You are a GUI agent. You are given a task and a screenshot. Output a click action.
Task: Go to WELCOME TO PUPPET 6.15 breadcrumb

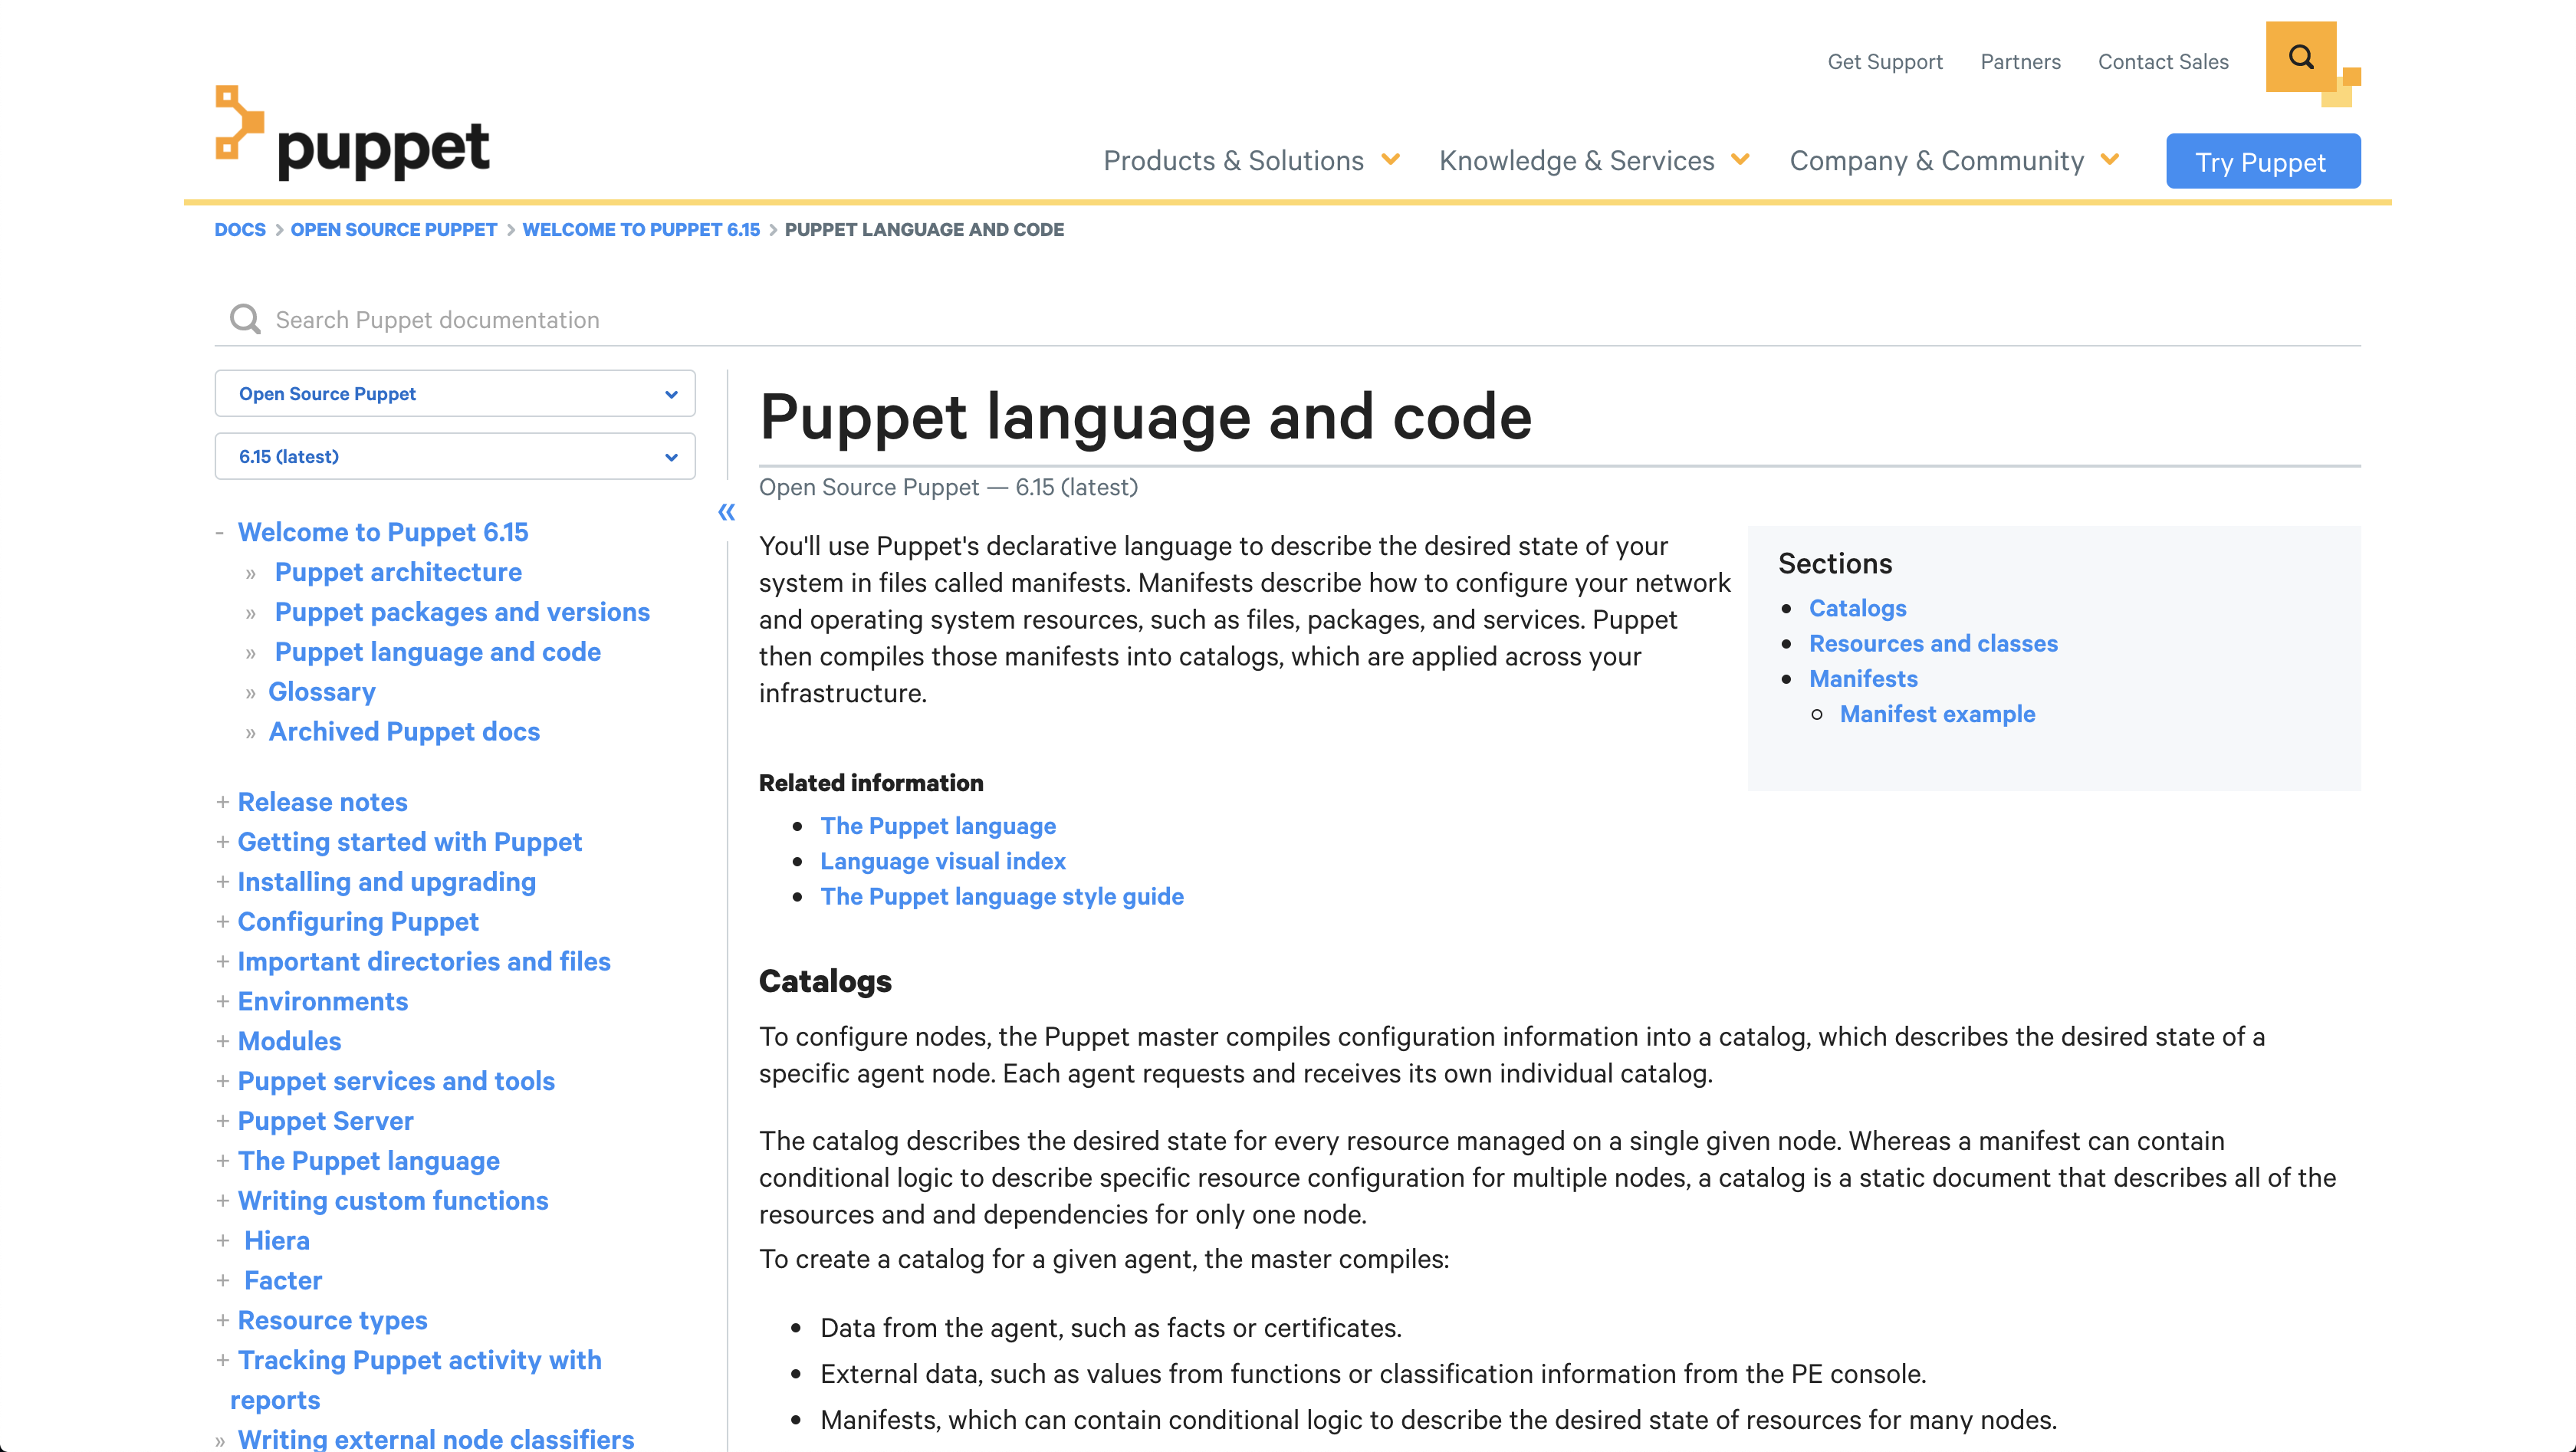coord(641,229)
